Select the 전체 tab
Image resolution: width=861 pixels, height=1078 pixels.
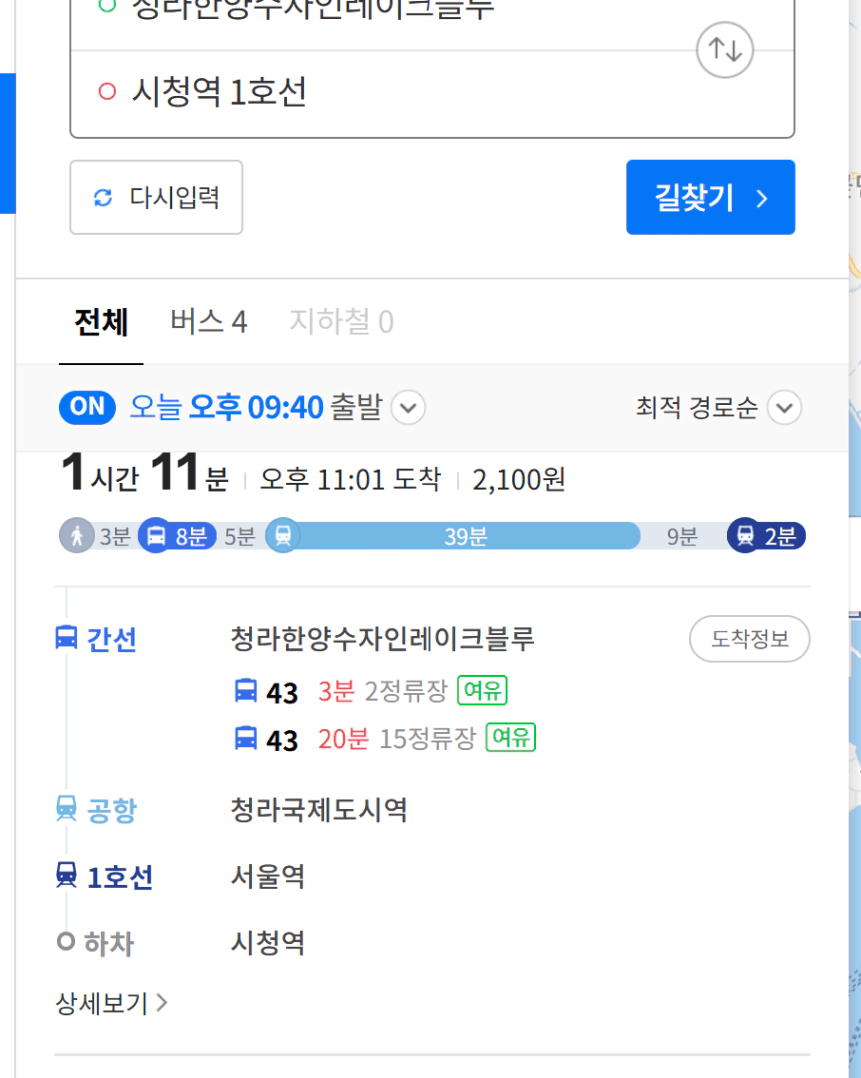[101, 322]
